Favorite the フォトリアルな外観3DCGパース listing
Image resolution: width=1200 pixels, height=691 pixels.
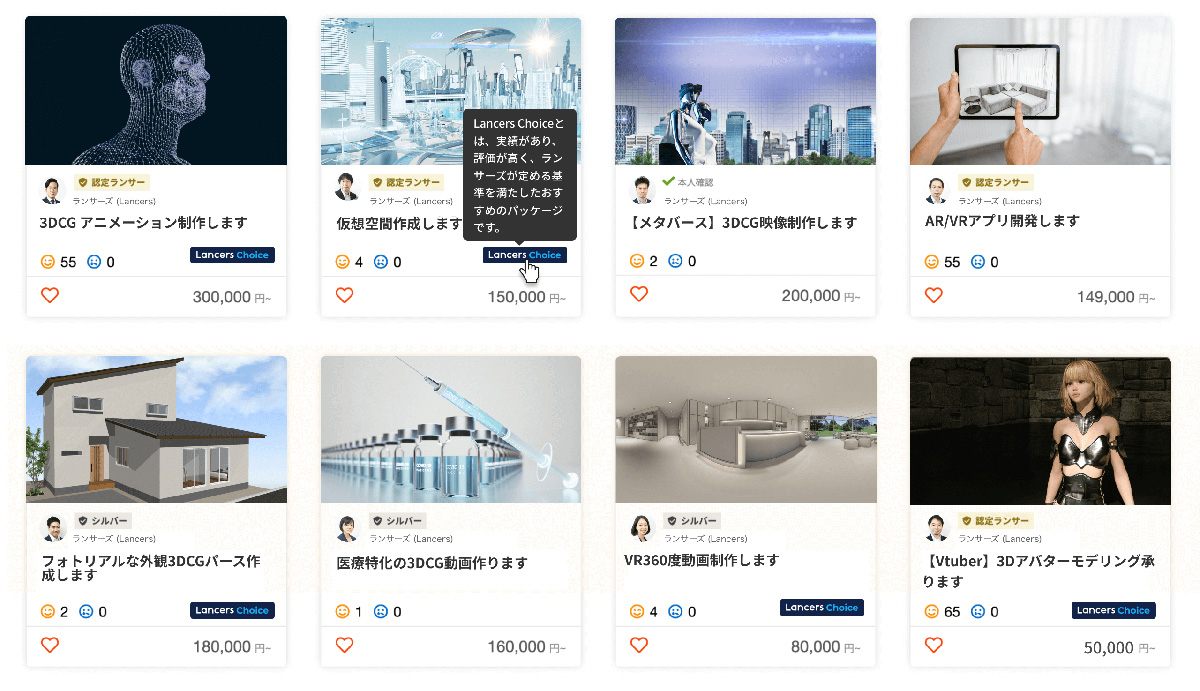(x=50, y=645)
